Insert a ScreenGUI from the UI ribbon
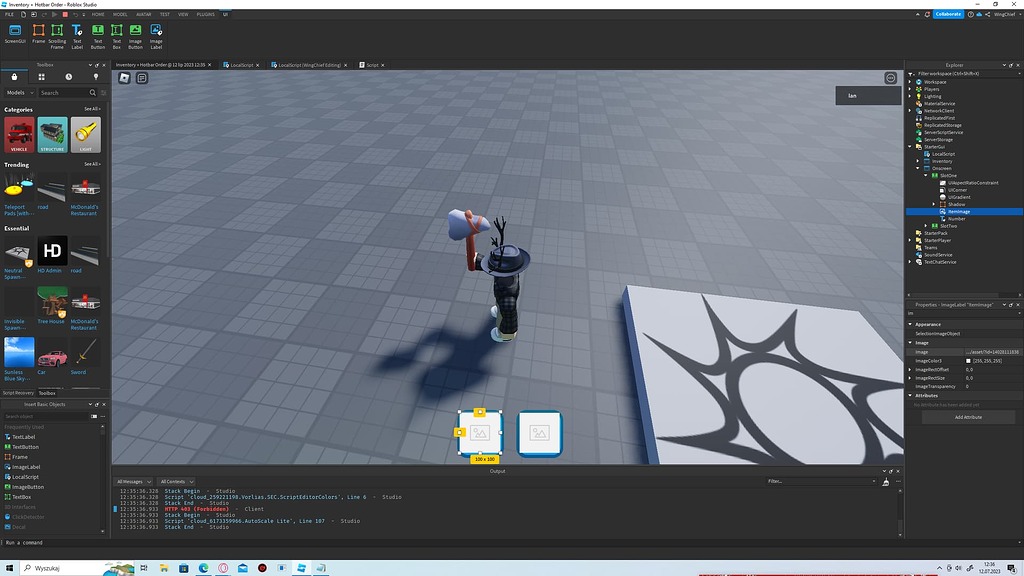The height and width of the screenshot is (576, 1024). [14, 34]
